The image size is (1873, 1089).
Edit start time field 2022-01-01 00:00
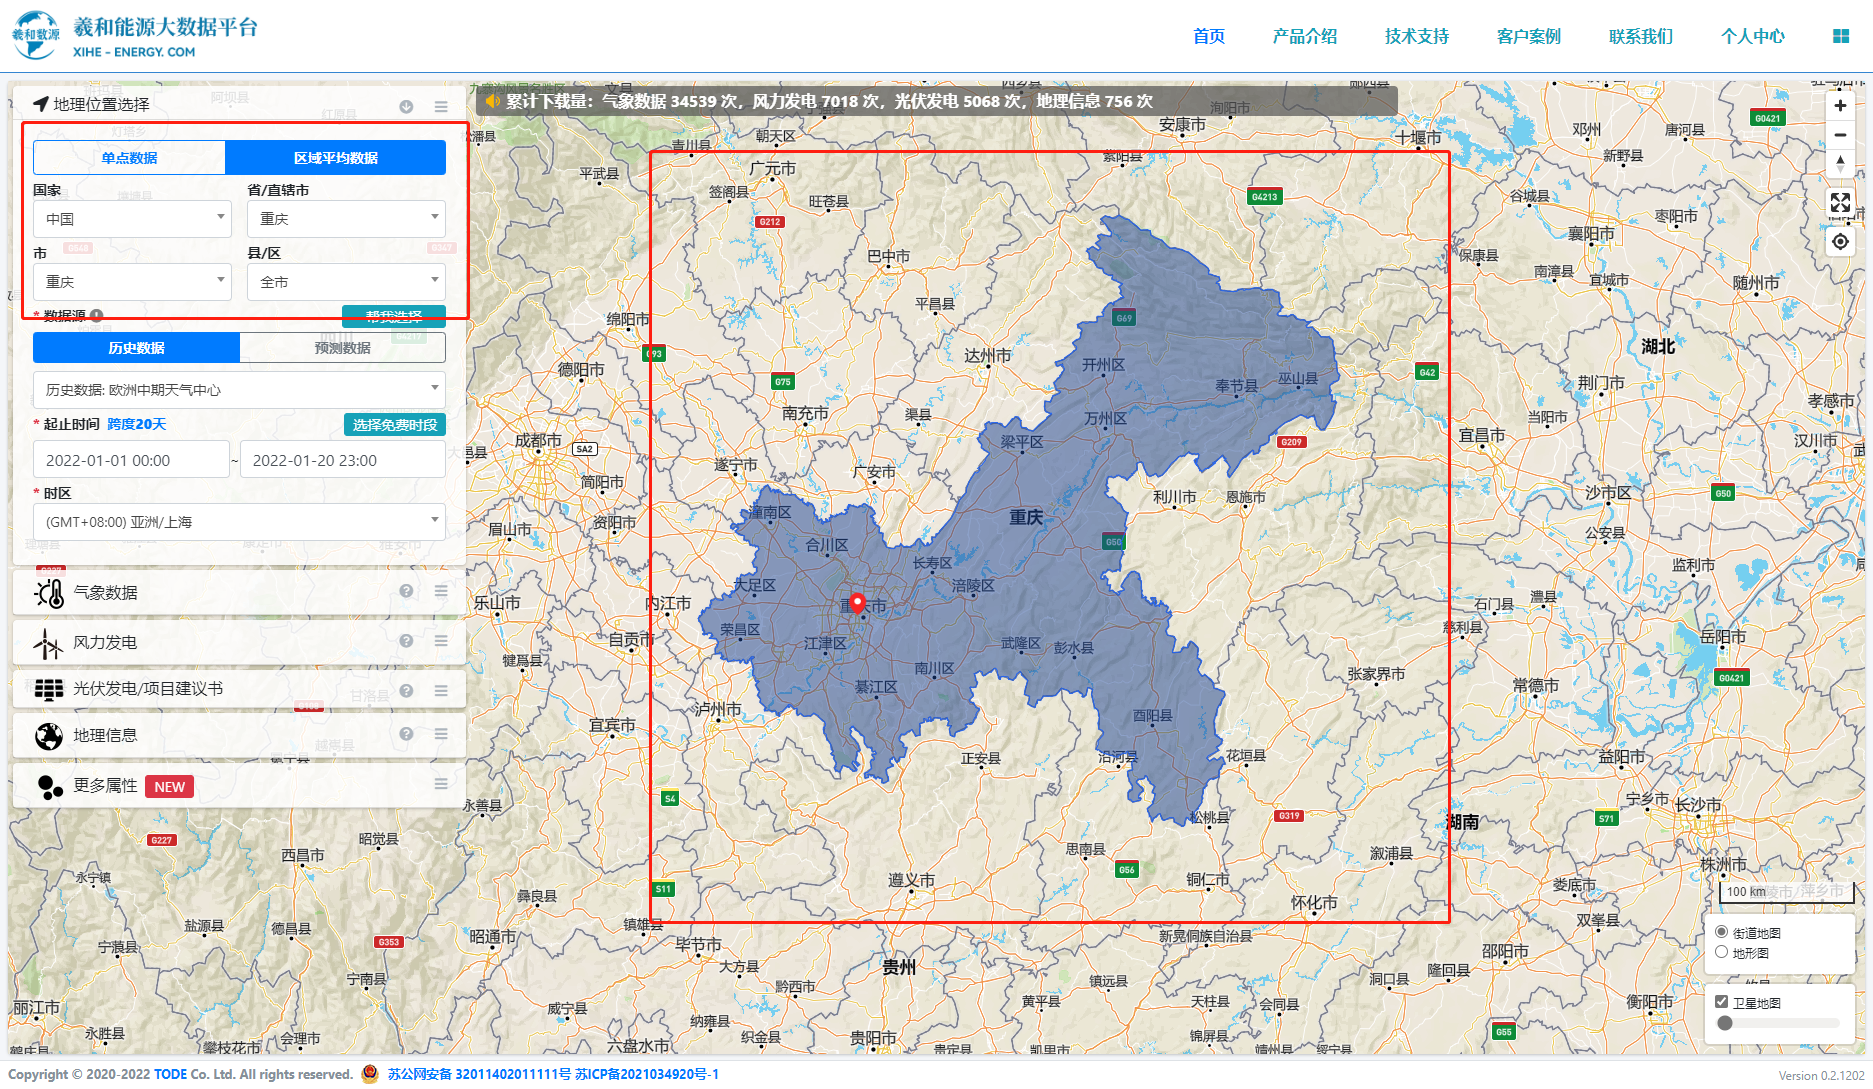click(132, 460)
